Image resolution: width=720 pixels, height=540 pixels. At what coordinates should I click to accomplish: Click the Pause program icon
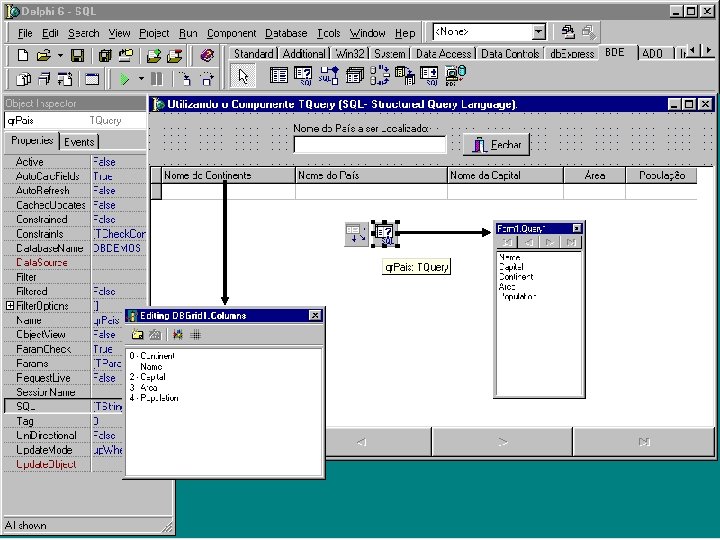coord(157,79)
